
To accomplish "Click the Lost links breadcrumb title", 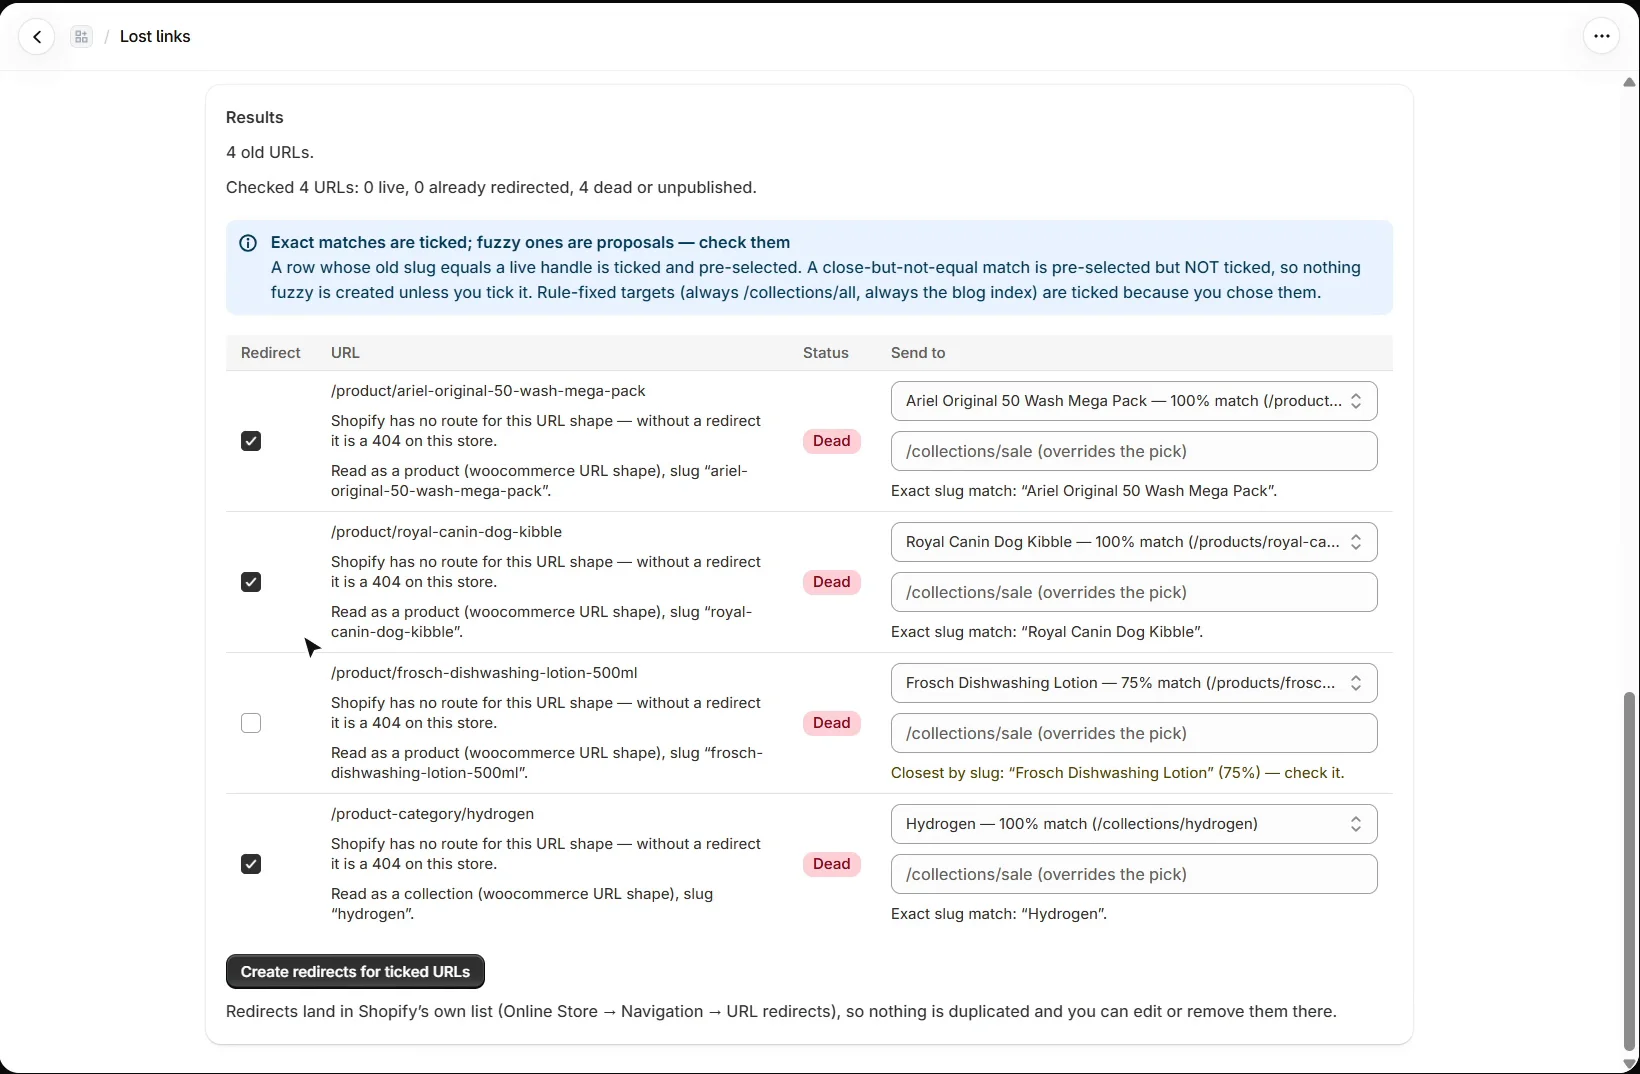I will [x=155, y=37].
